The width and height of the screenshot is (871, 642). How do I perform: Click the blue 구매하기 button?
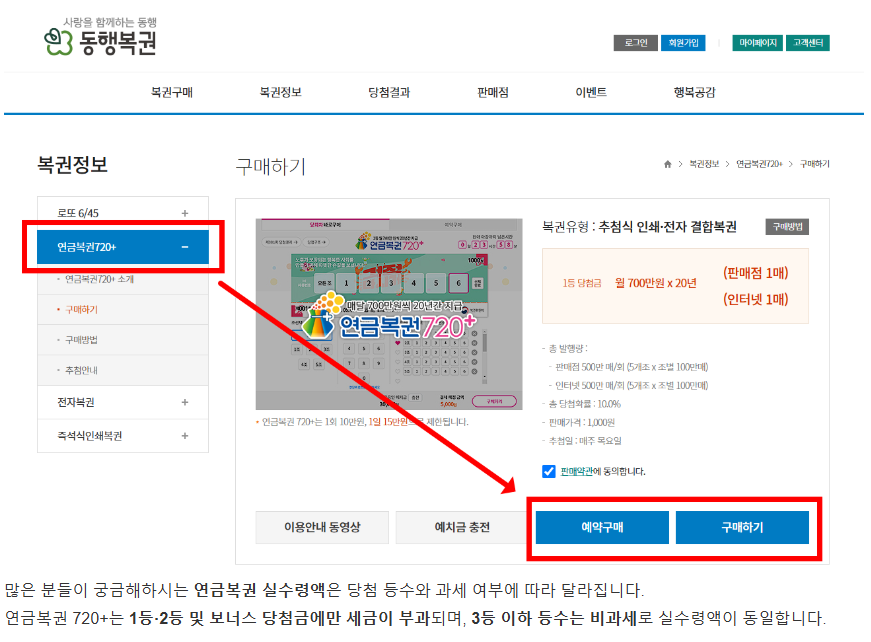pyautogui.click(x=742, y=527)
